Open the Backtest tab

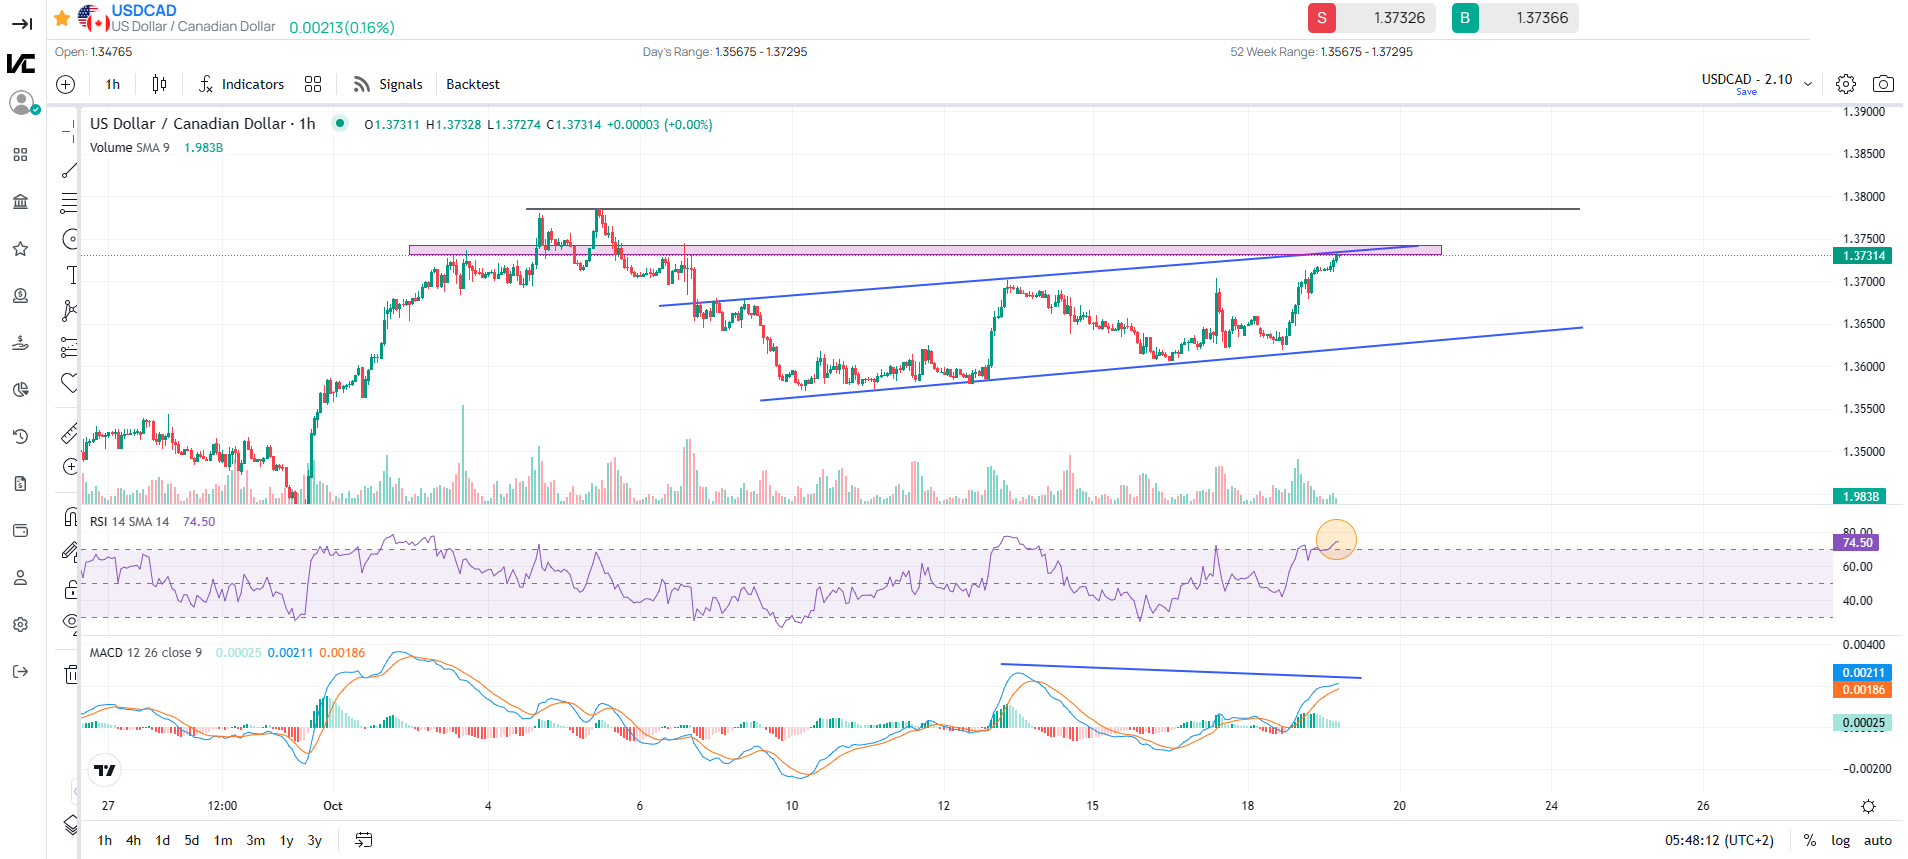pyautogui.click(x=472, y=84)
